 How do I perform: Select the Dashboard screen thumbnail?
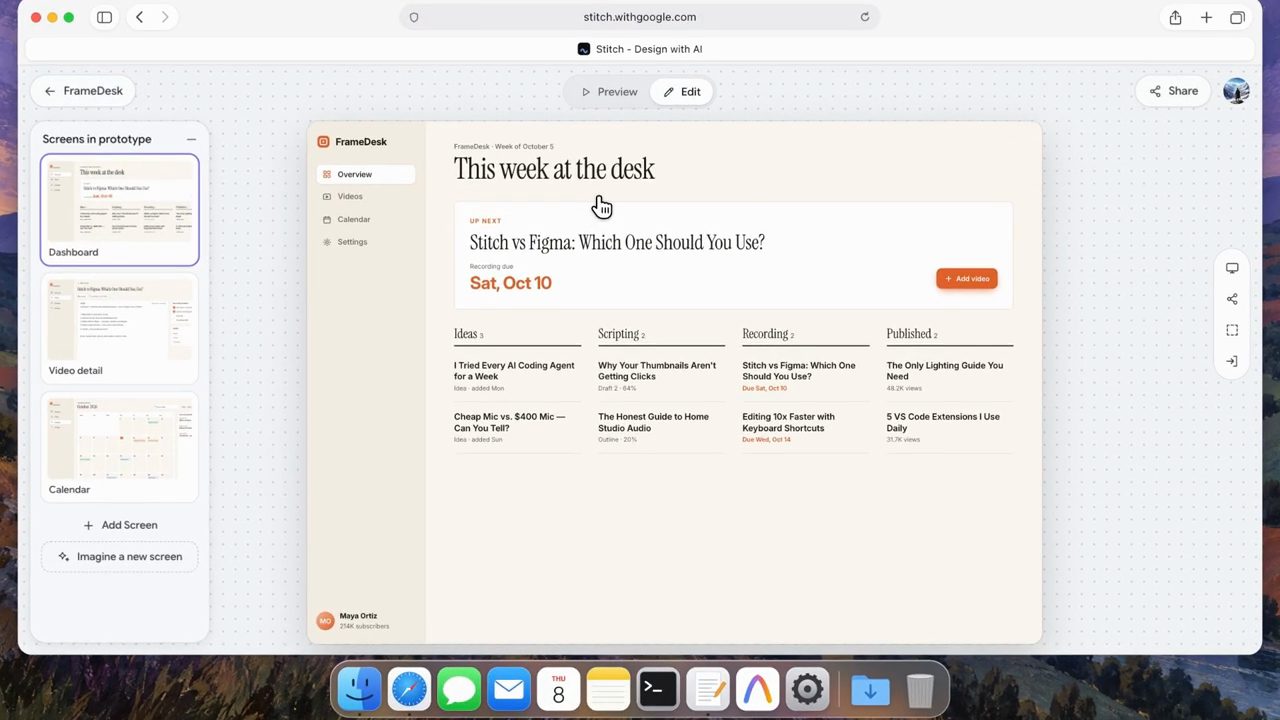[x=120, y=210]
